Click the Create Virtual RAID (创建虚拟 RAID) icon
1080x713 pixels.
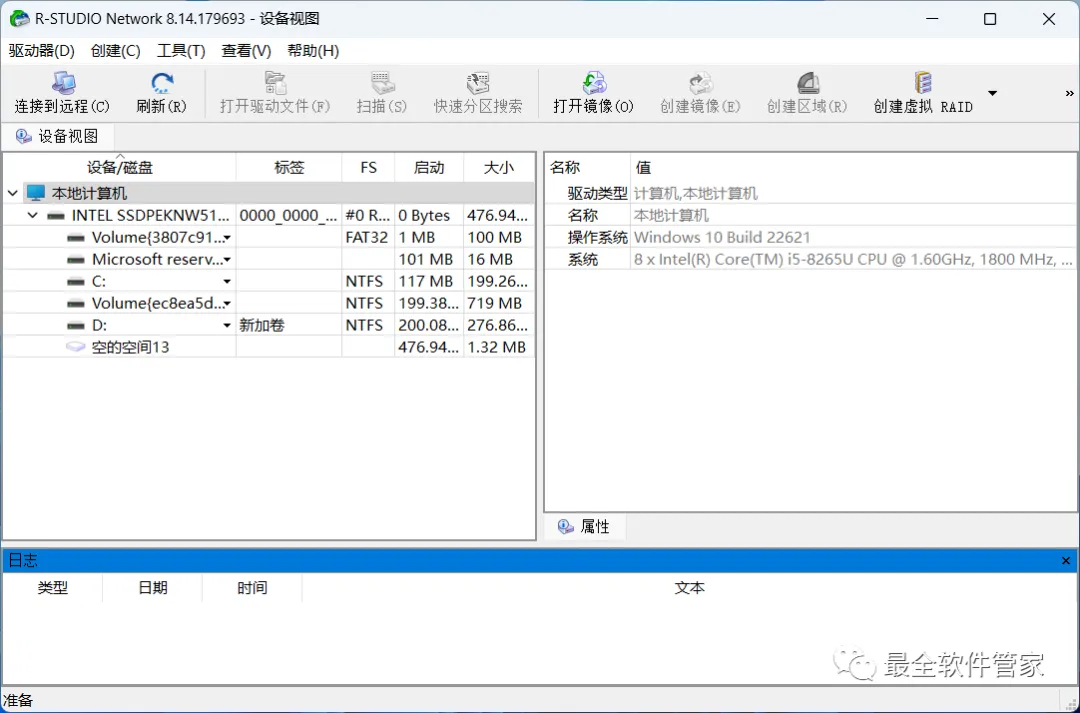tap(923, 83)
